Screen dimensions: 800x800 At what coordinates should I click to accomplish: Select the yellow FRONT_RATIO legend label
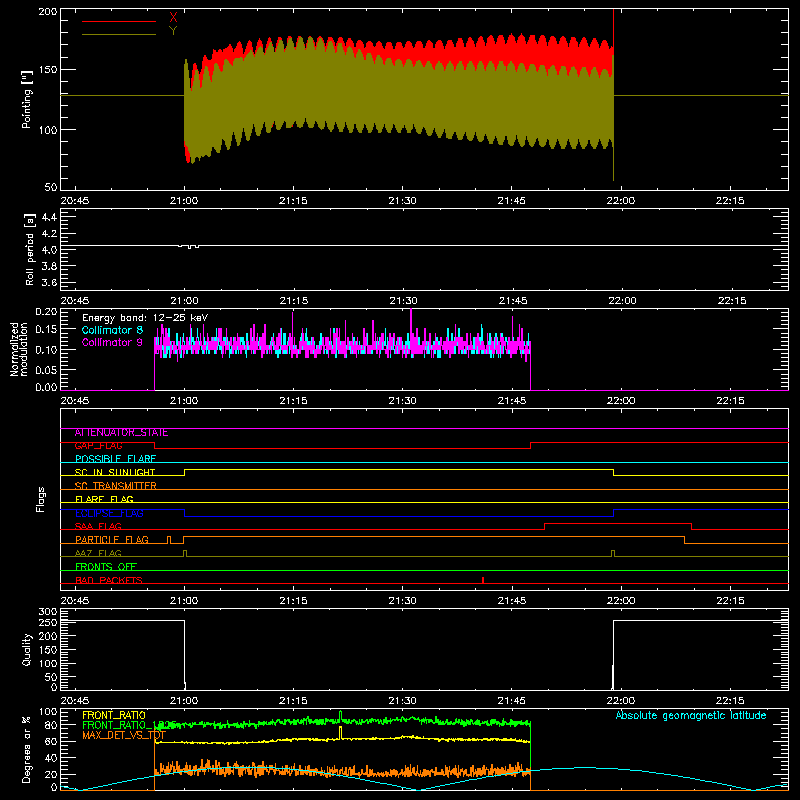click(x=114, y=715)
